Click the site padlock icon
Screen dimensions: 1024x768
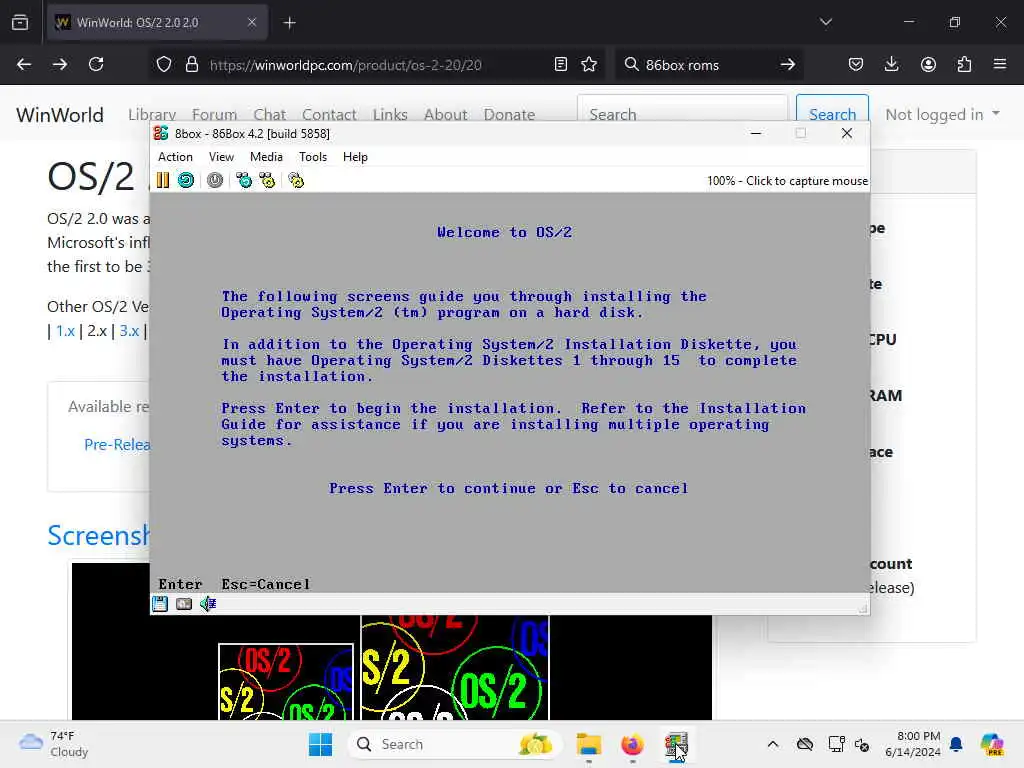click(191, 65)
